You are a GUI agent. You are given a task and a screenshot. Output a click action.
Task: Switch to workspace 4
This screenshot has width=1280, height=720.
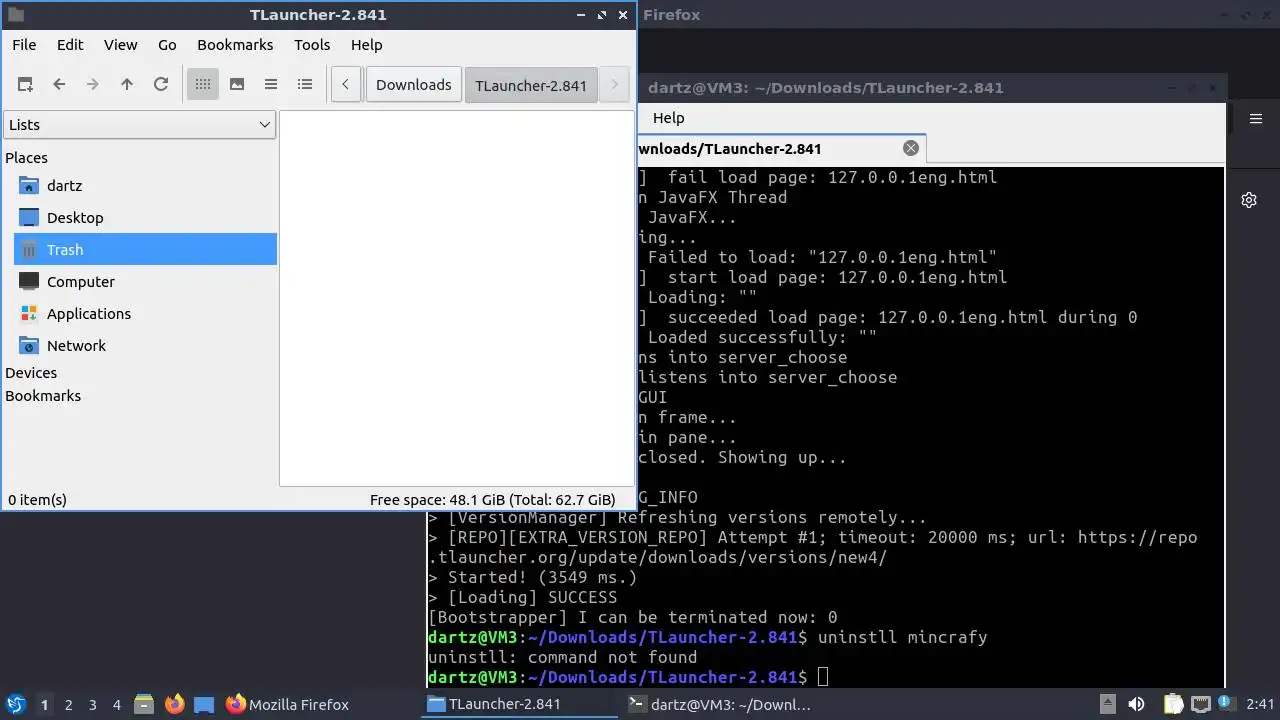coord(116,705)
